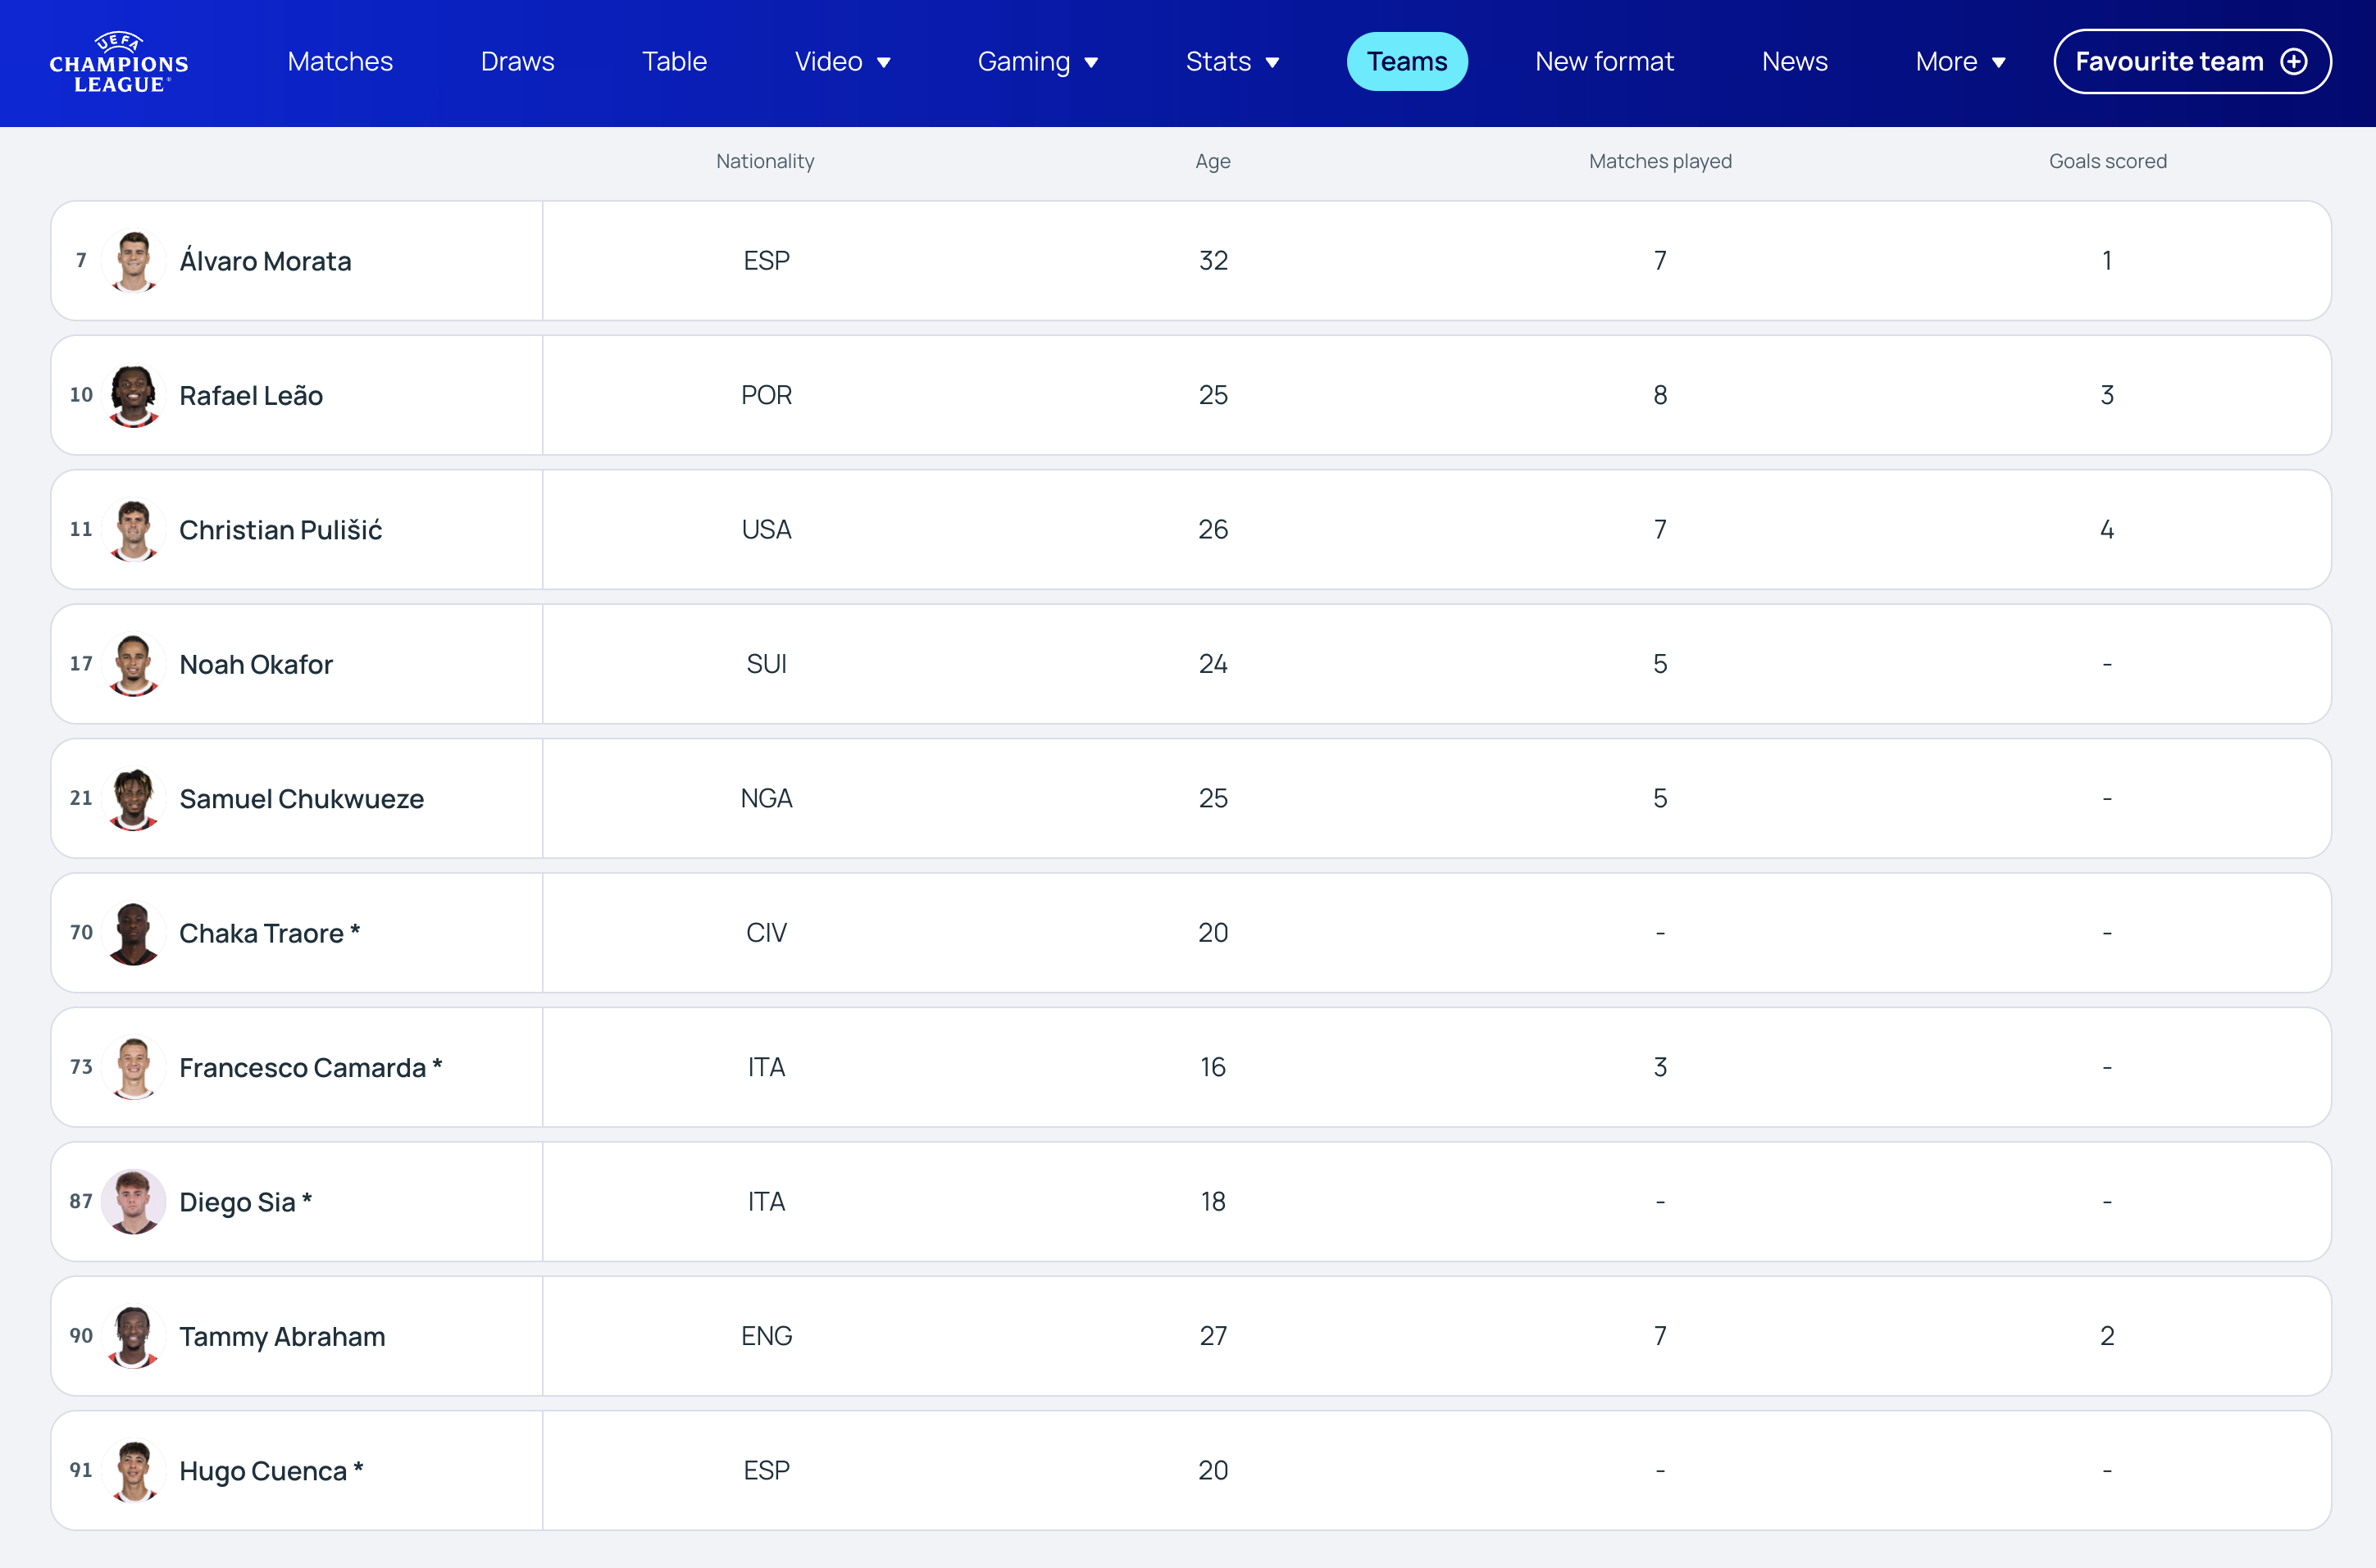Click Diego Sia's circular avatar
The height and width of the screenshot is (1568, 2376).
point(133,1202)
